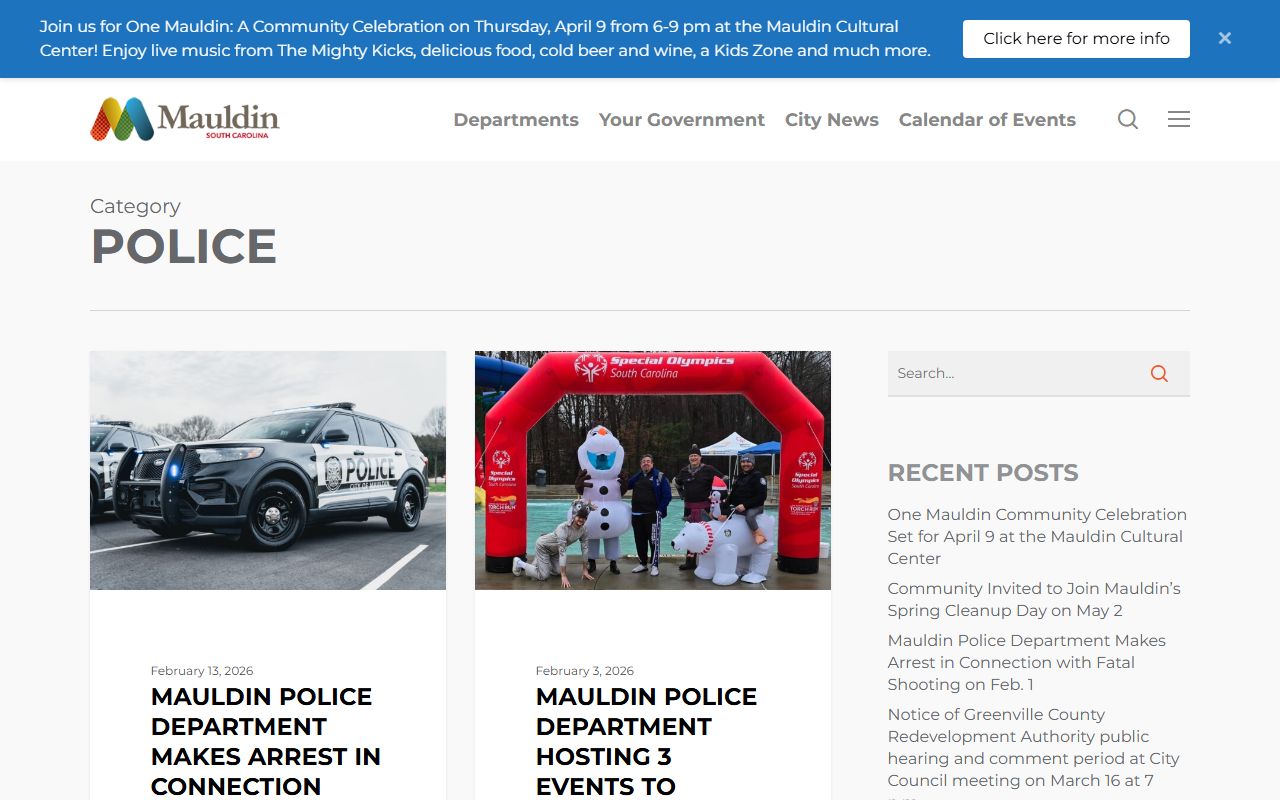Image resolution: width=1280 pixels, height=800 pixels.
Task: Click the One Mauldin banner announcement text
Action: coord(485,39)
